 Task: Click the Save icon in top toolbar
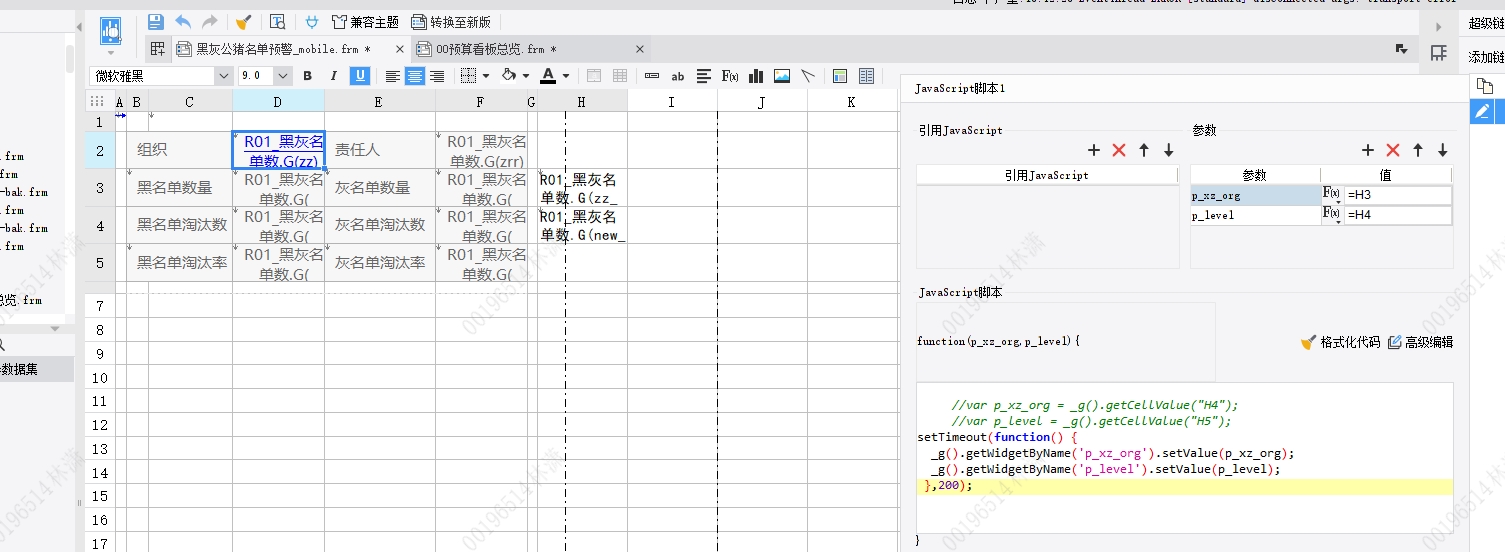(156, 21)
